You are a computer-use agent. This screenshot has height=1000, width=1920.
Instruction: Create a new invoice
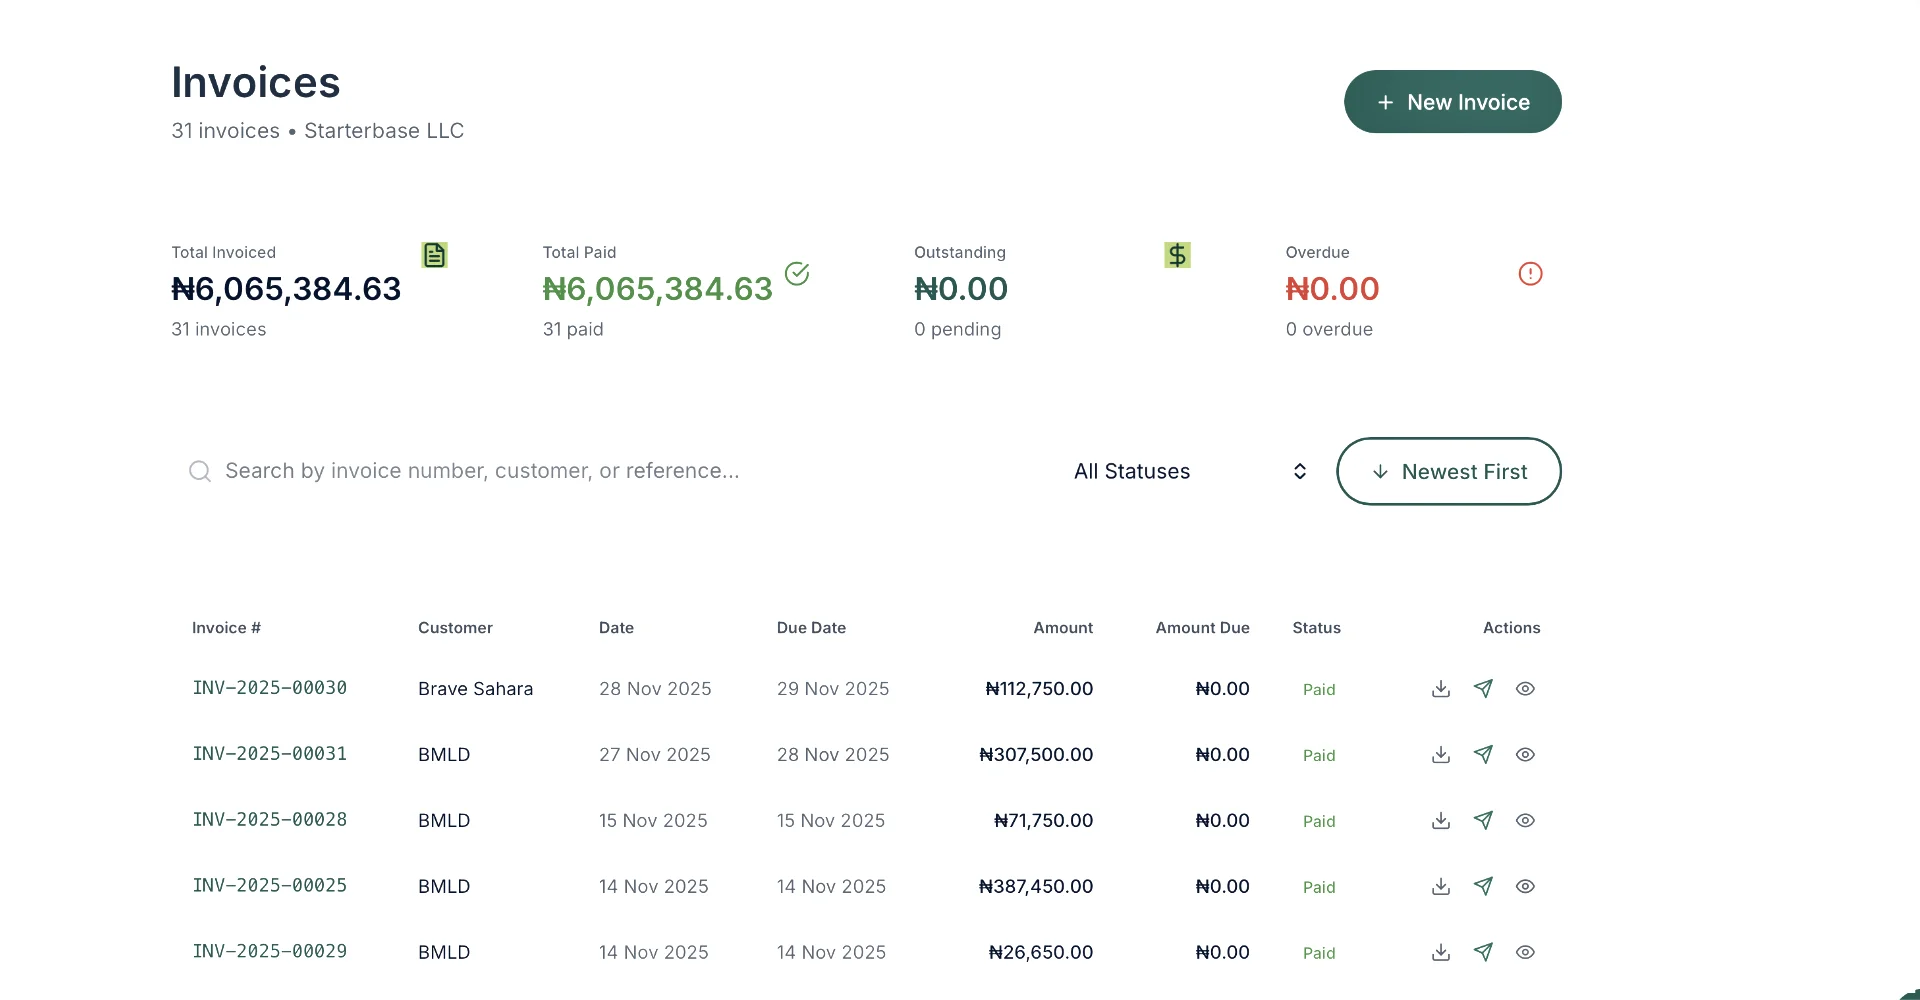click(x=1452, y=101)
